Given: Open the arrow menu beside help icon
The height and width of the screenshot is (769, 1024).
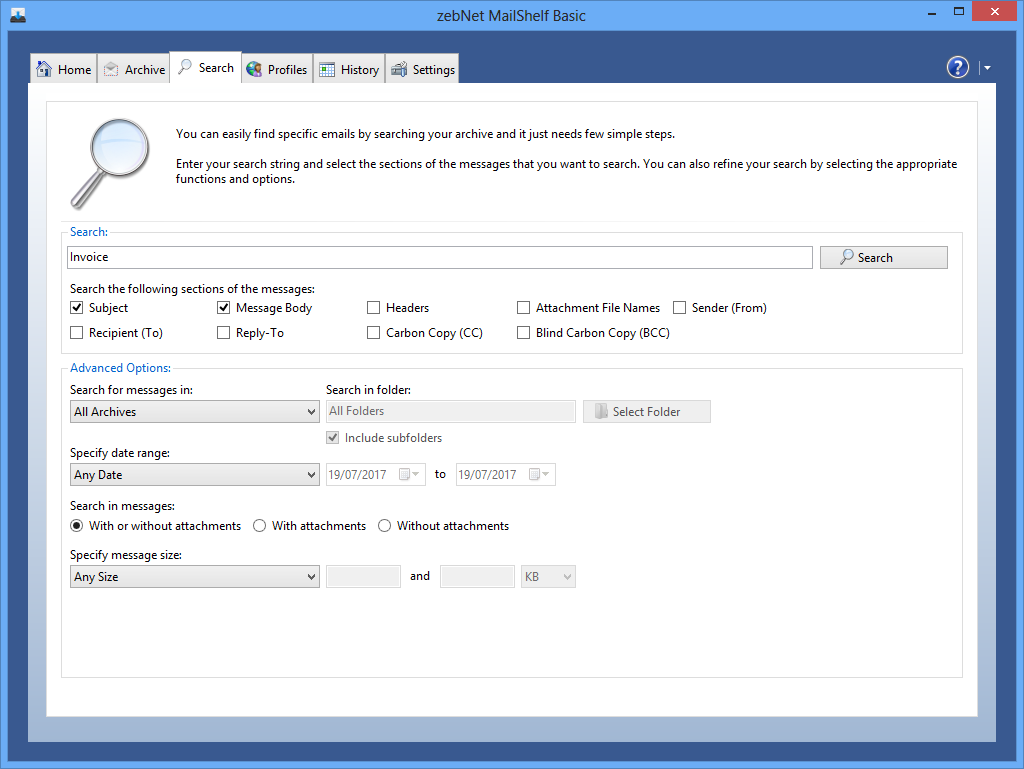Looking at the screenshot, I should pyautogui.click(x=987, y=68).
